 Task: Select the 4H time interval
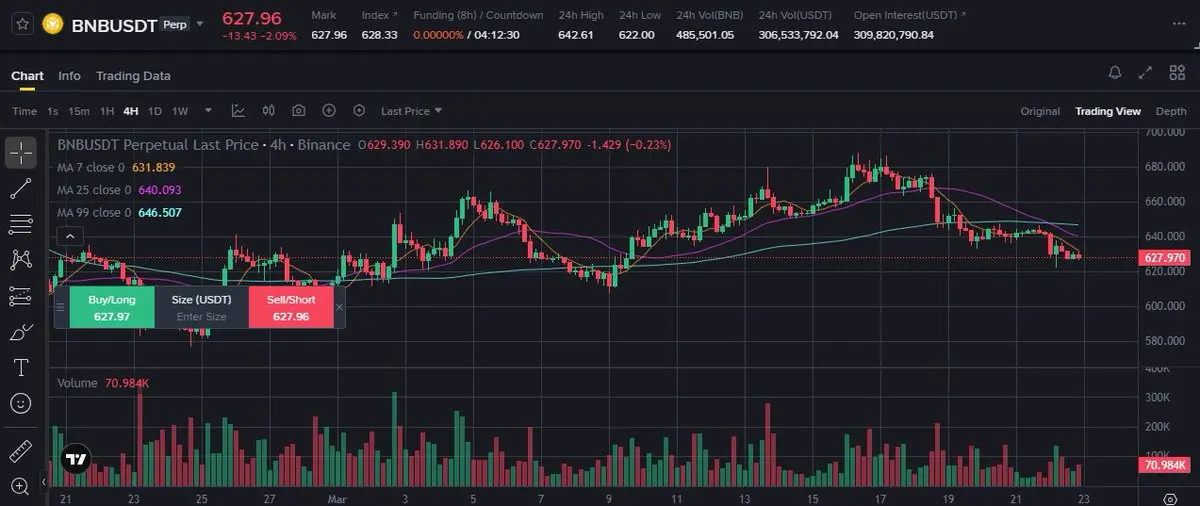coord(131,111)
